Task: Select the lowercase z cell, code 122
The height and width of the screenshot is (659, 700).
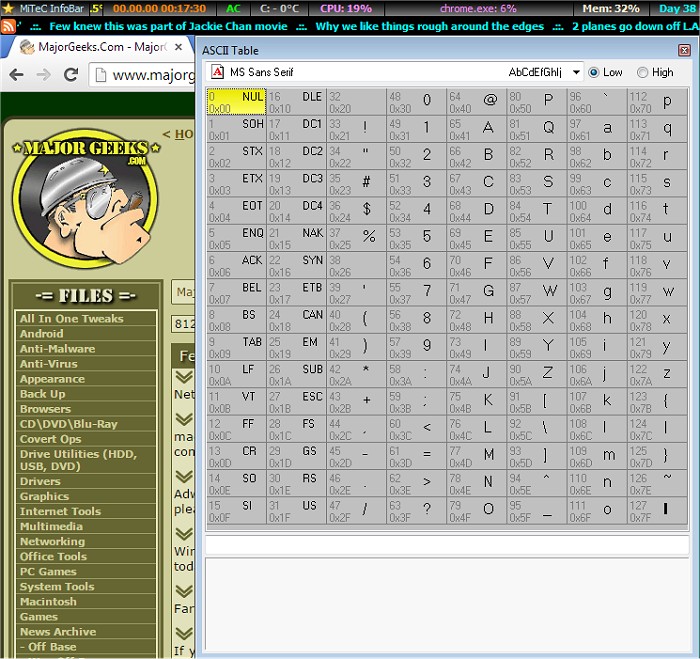Action: pyautogui.click(x=658, y=374)
